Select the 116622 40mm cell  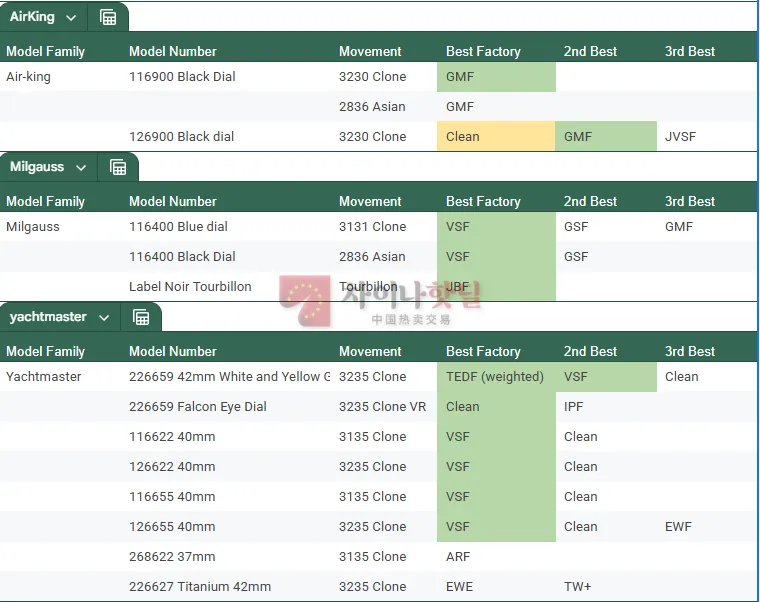click(172, 437)
